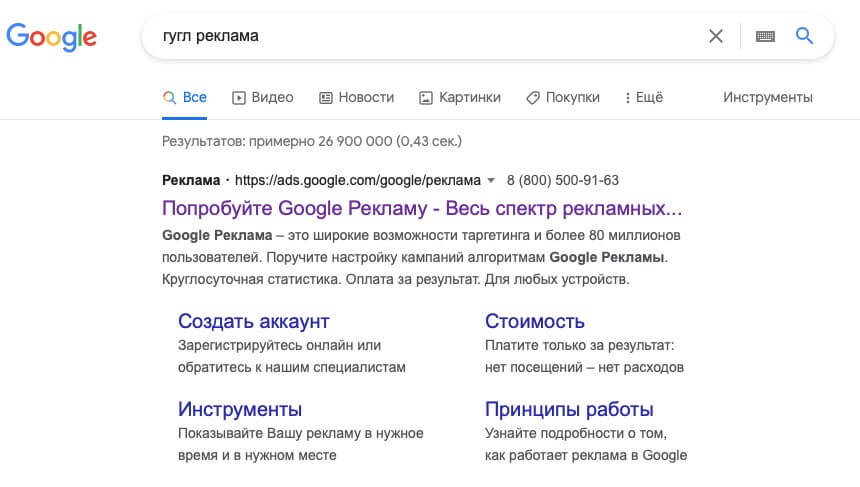Select the 'Все' tab

[184, 98]
